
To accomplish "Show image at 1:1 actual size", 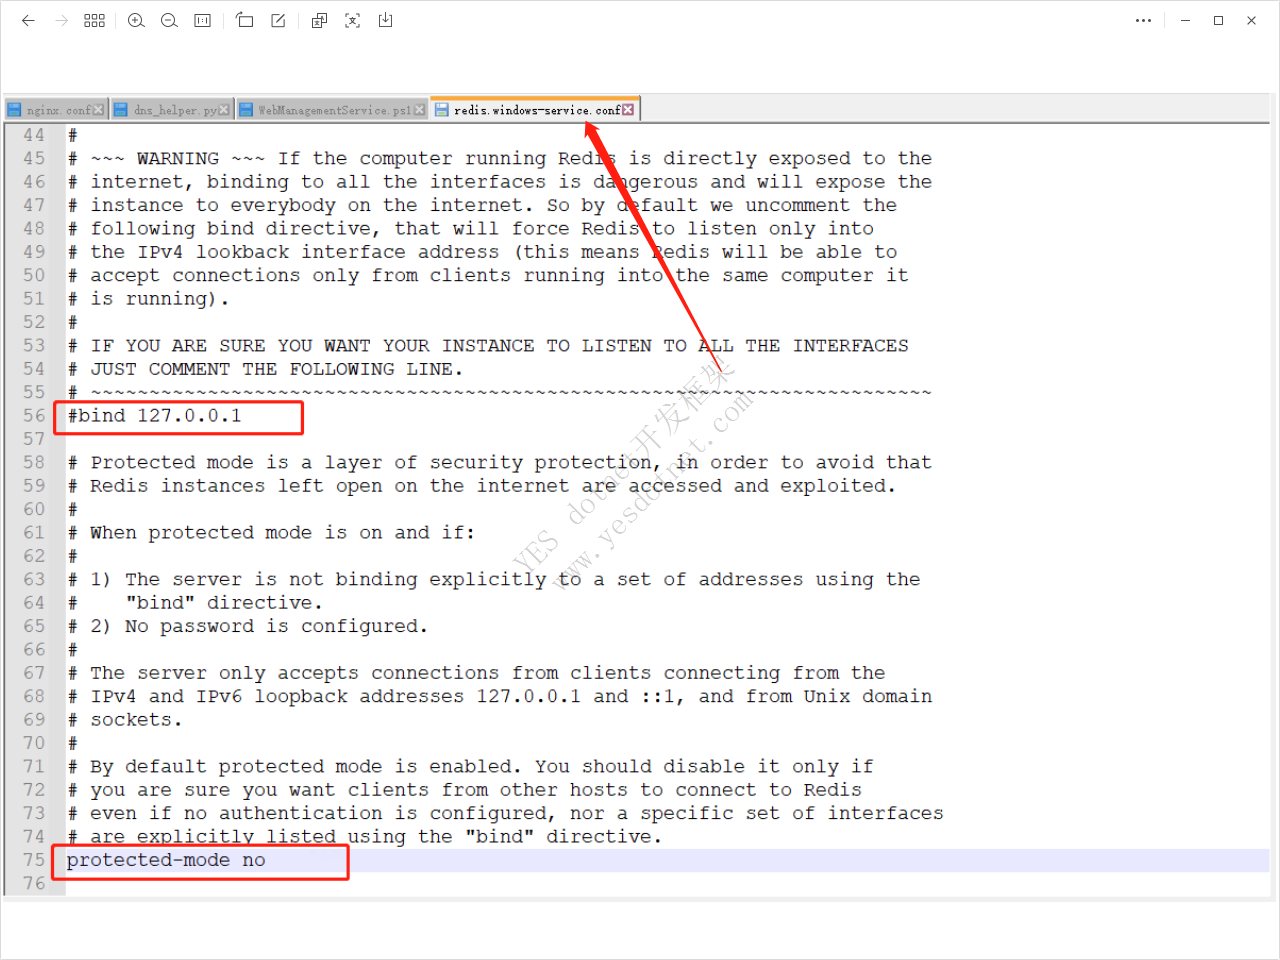I will pos(202,20).
